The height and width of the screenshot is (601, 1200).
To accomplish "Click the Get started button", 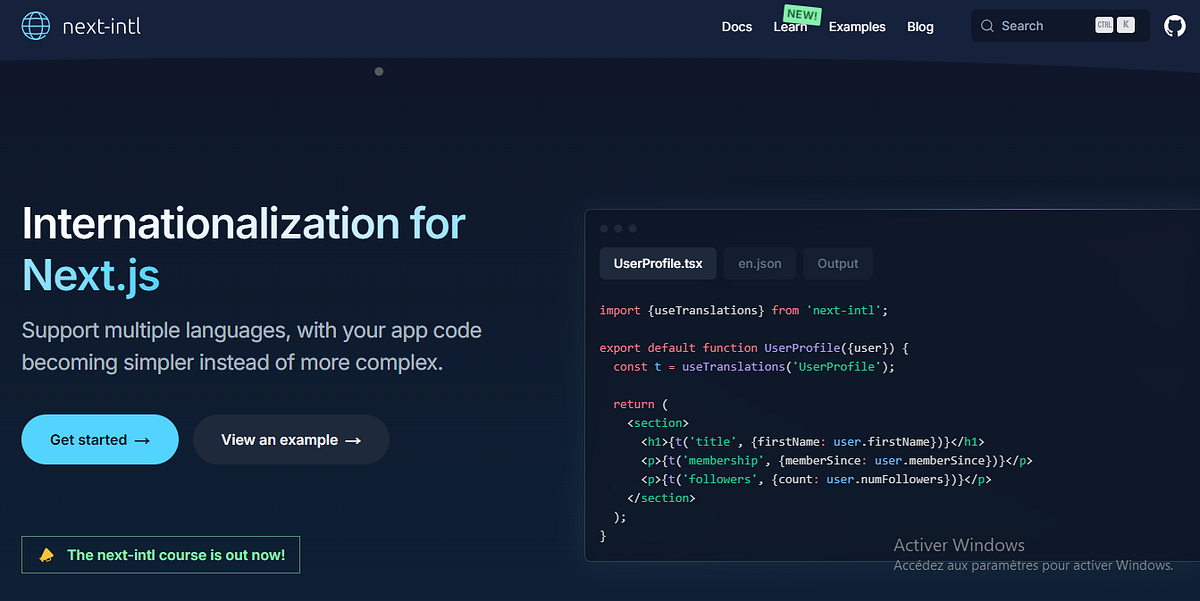I will point(100,439).
